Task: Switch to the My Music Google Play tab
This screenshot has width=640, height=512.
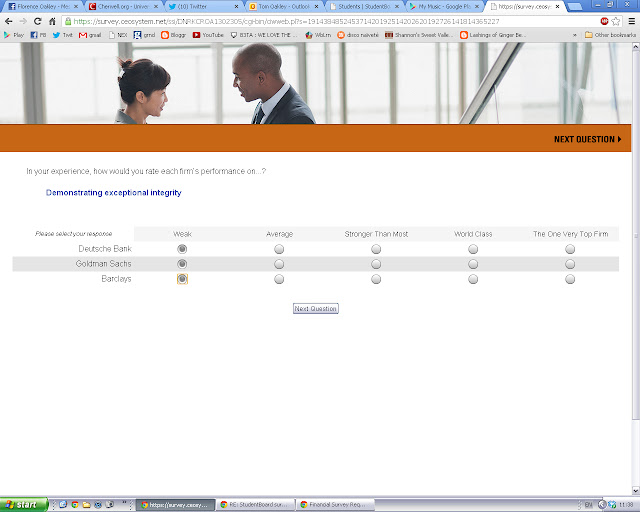Action: coord(444,7)
